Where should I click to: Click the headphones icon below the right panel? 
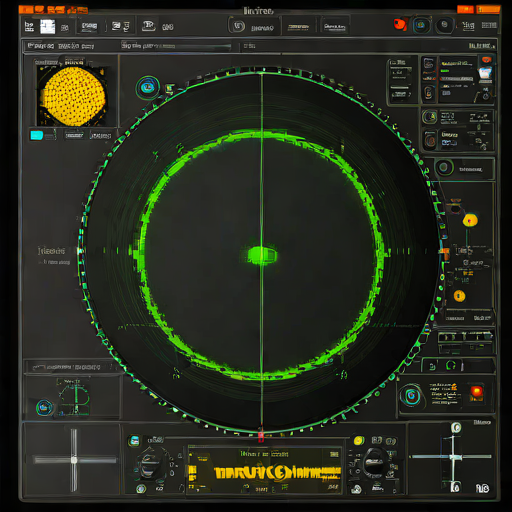coord(451,366)
